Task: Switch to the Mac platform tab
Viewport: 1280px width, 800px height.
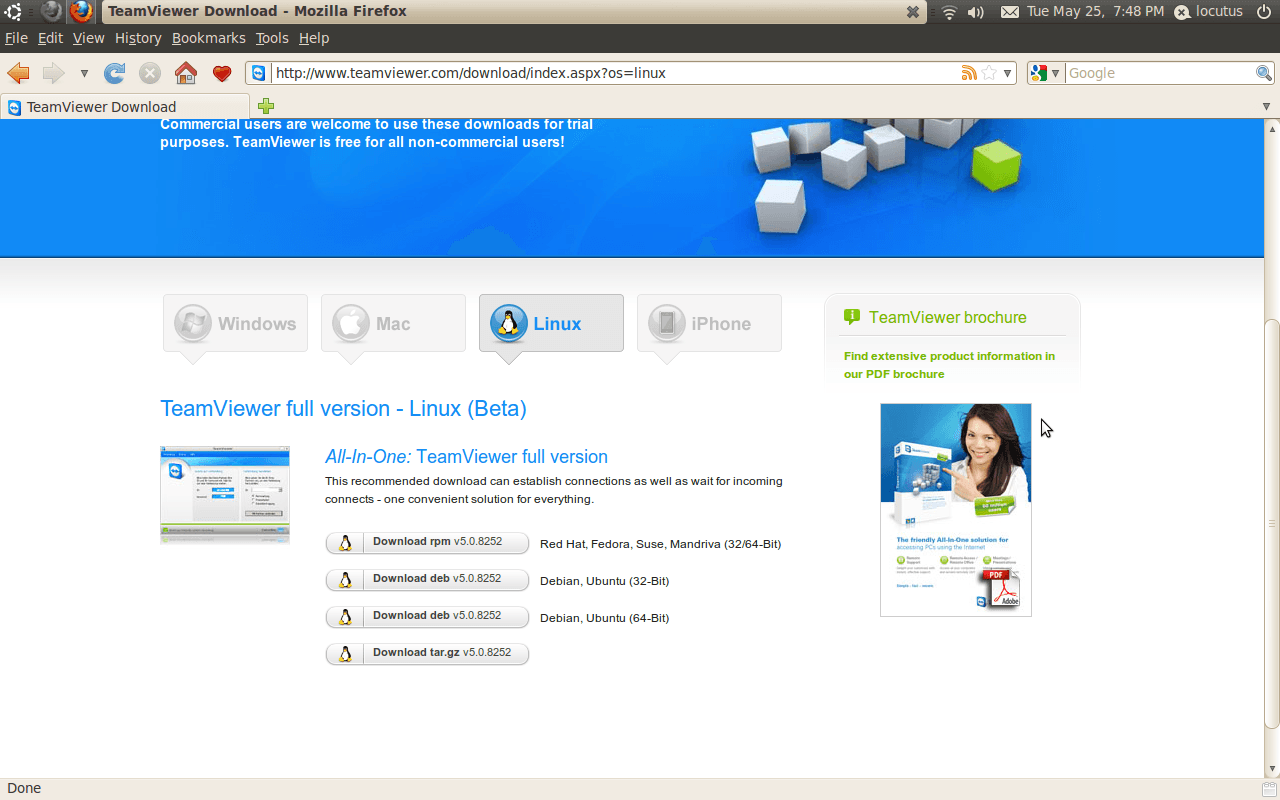Action: point(393,324)
